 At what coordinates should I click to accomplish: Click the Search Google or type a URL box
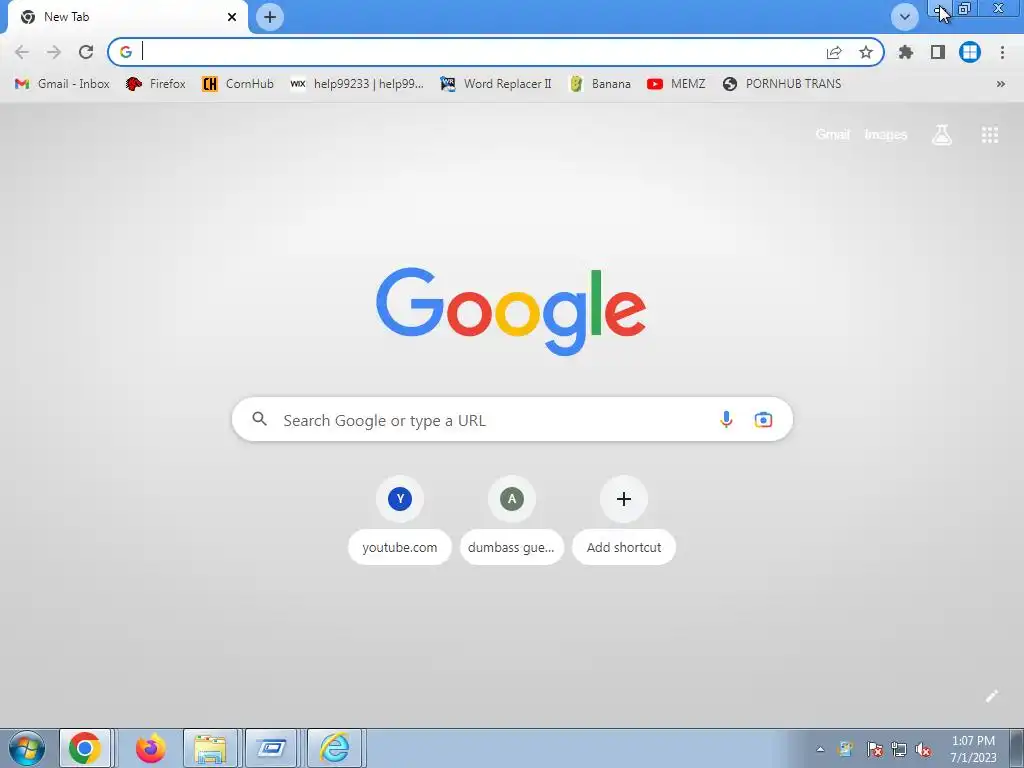point(512,419)
